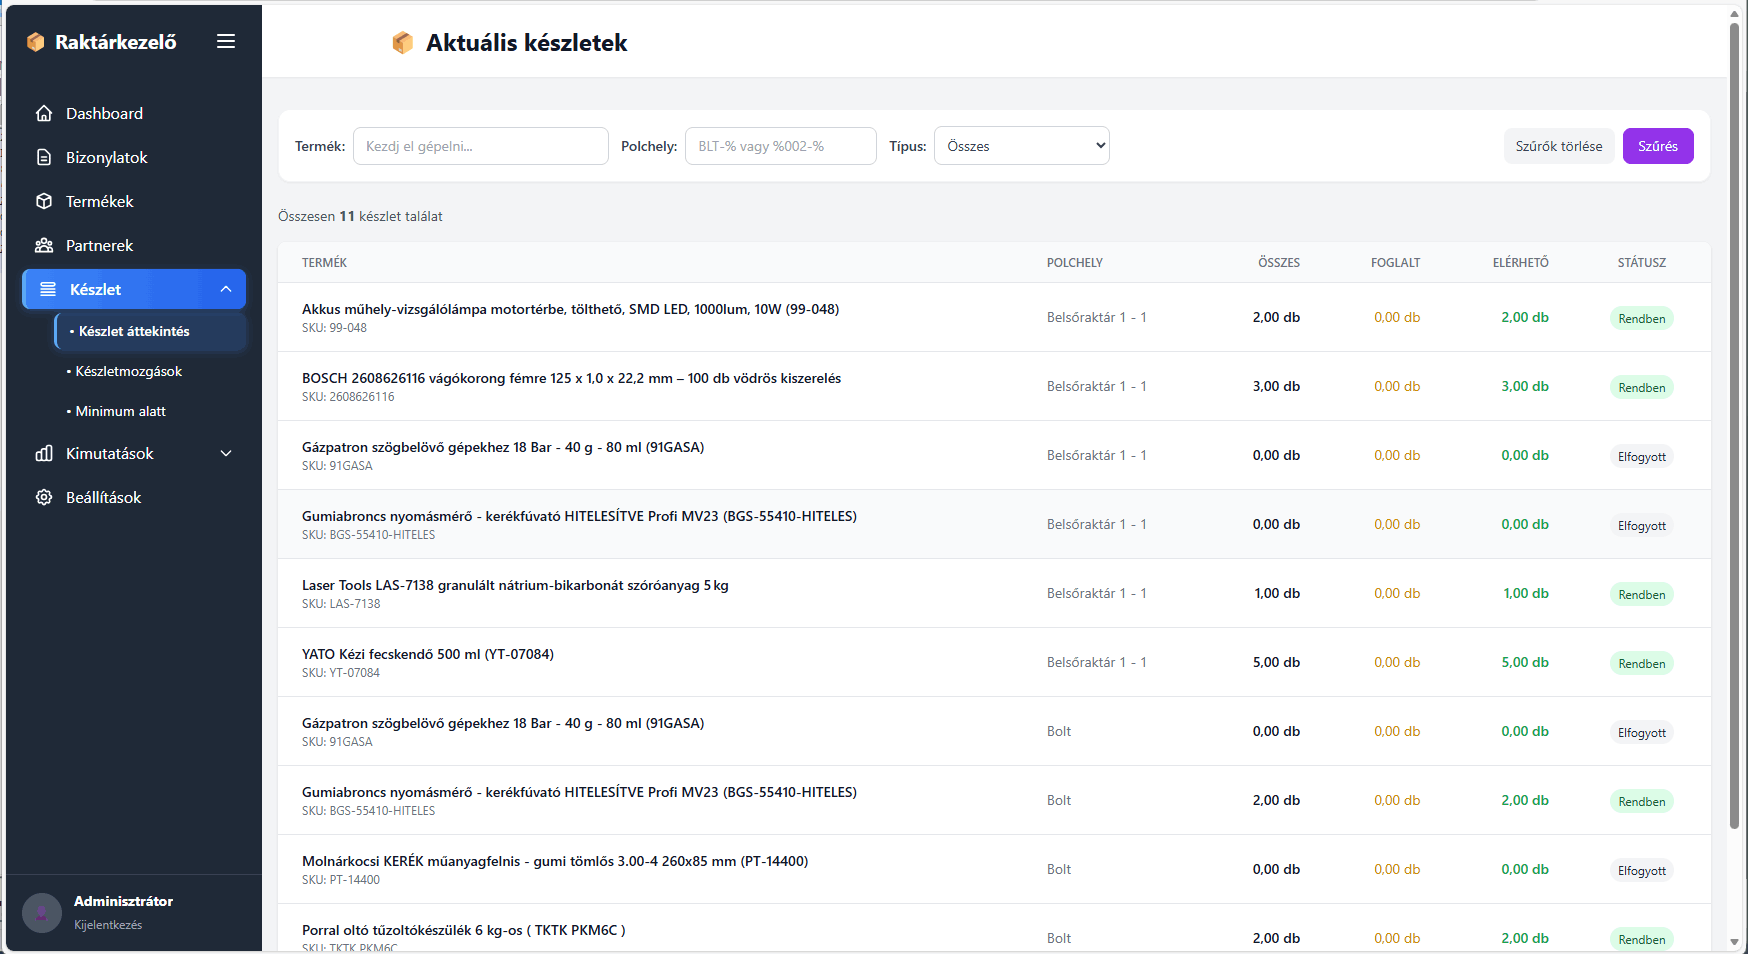The width and height of the screenshot is (1748, 954).
Task: Click the Kimutatások chart icon
Action: [44, 453]
